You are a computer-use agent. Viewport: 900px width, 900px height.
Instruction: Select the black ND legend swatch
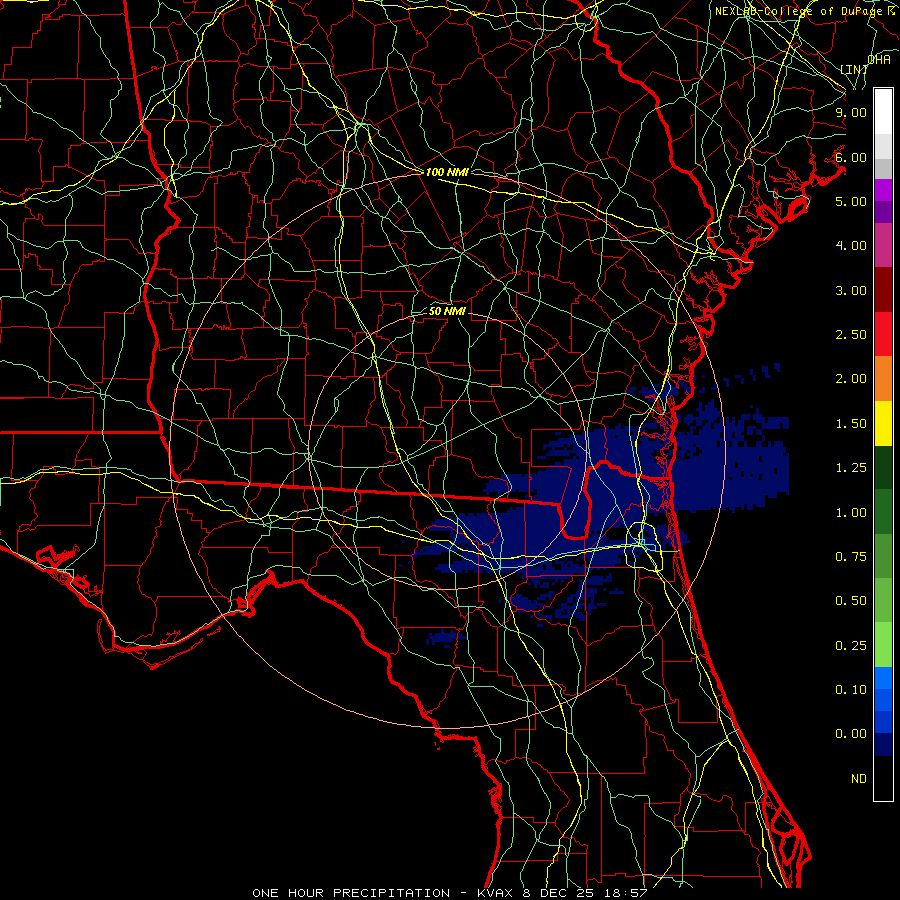[883, 778]
